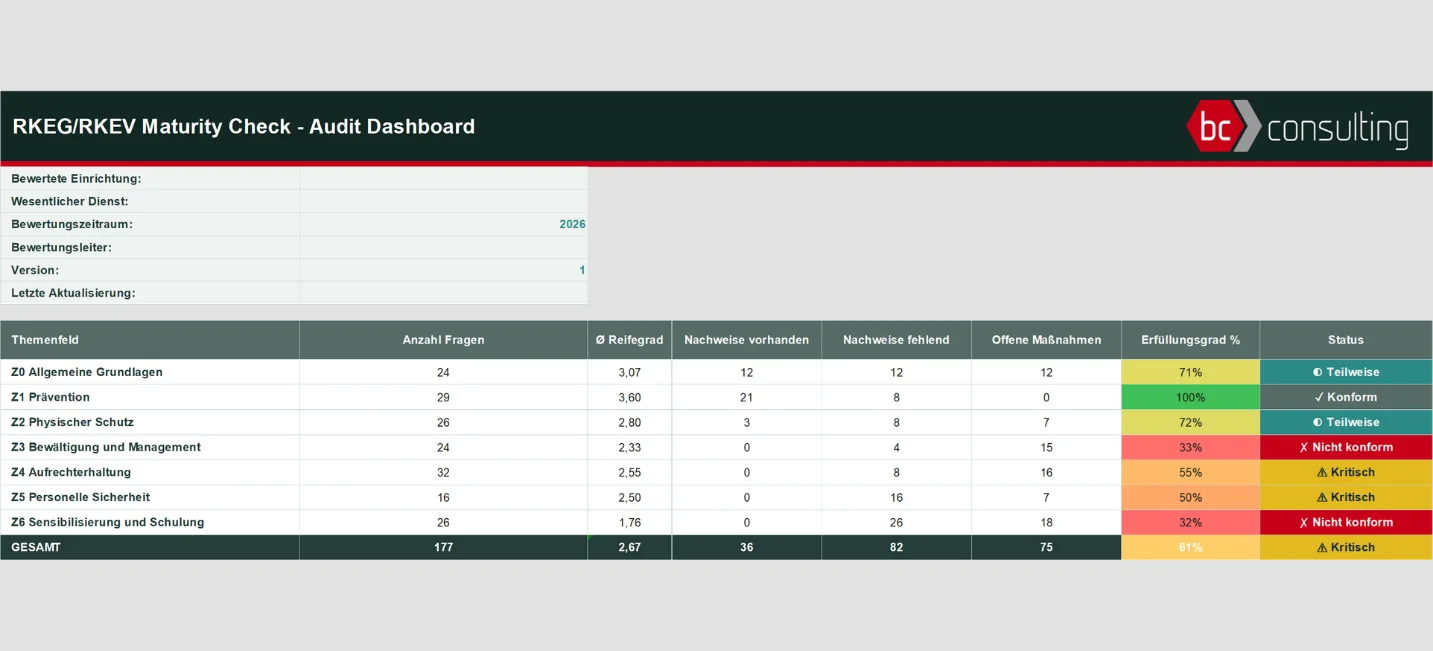Screen dimensions: 1433x651
Task: Click the 'Nachweise vorhanden' column header
Action: coord(746,340)
